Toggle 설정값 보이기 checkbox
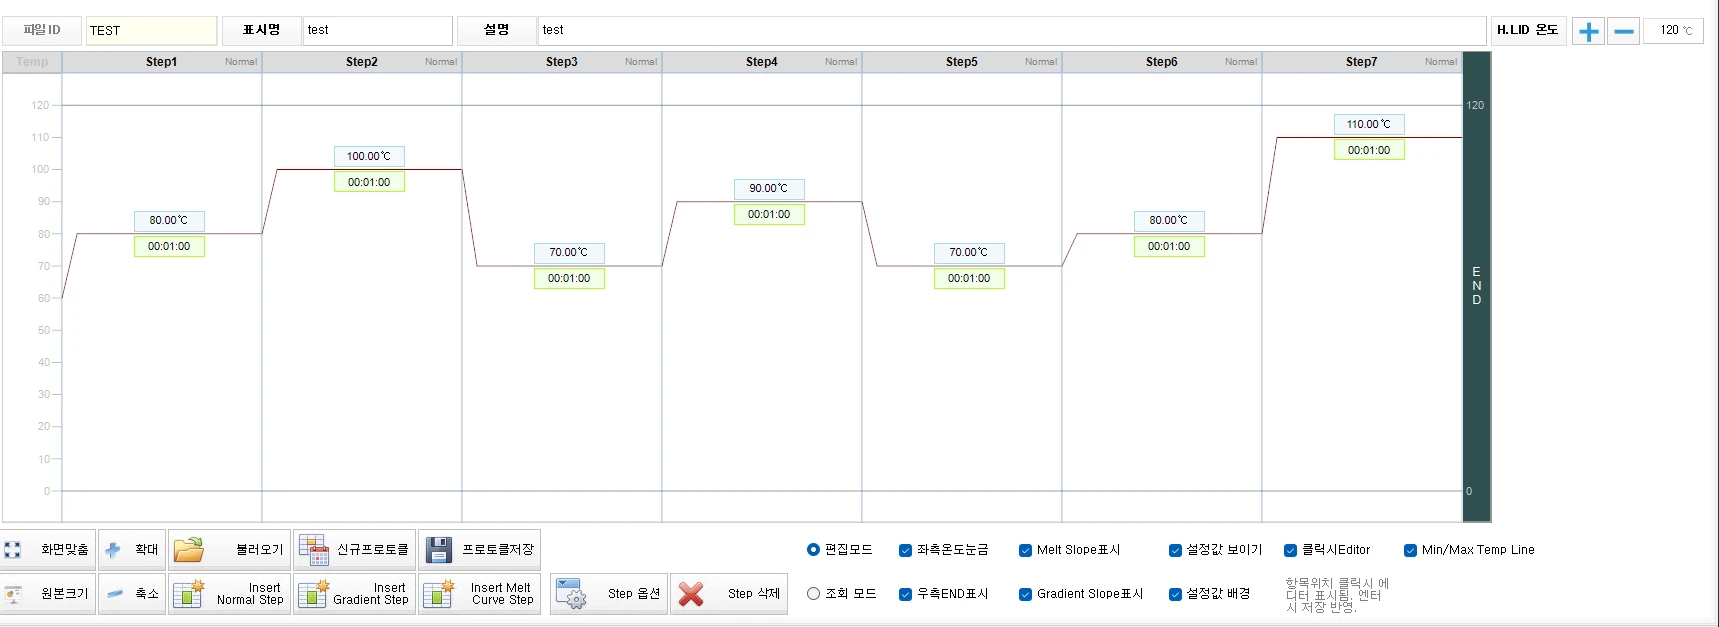This screenshot has width=1719, height=627. pyautogui.click(x=1175, y=550)
